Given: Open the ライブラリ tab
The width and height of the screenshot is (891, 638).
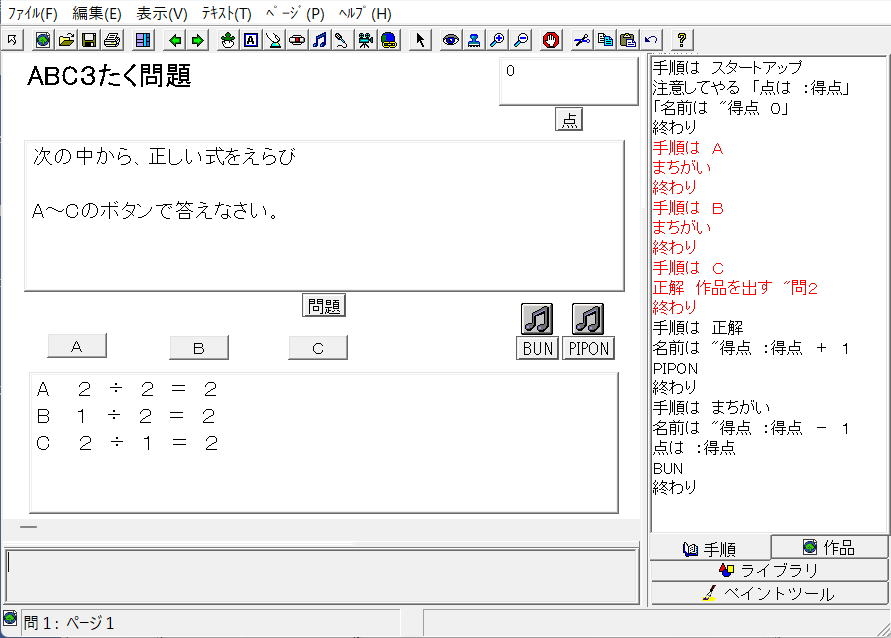Looking at the screenshot, I should click(769, 570).
